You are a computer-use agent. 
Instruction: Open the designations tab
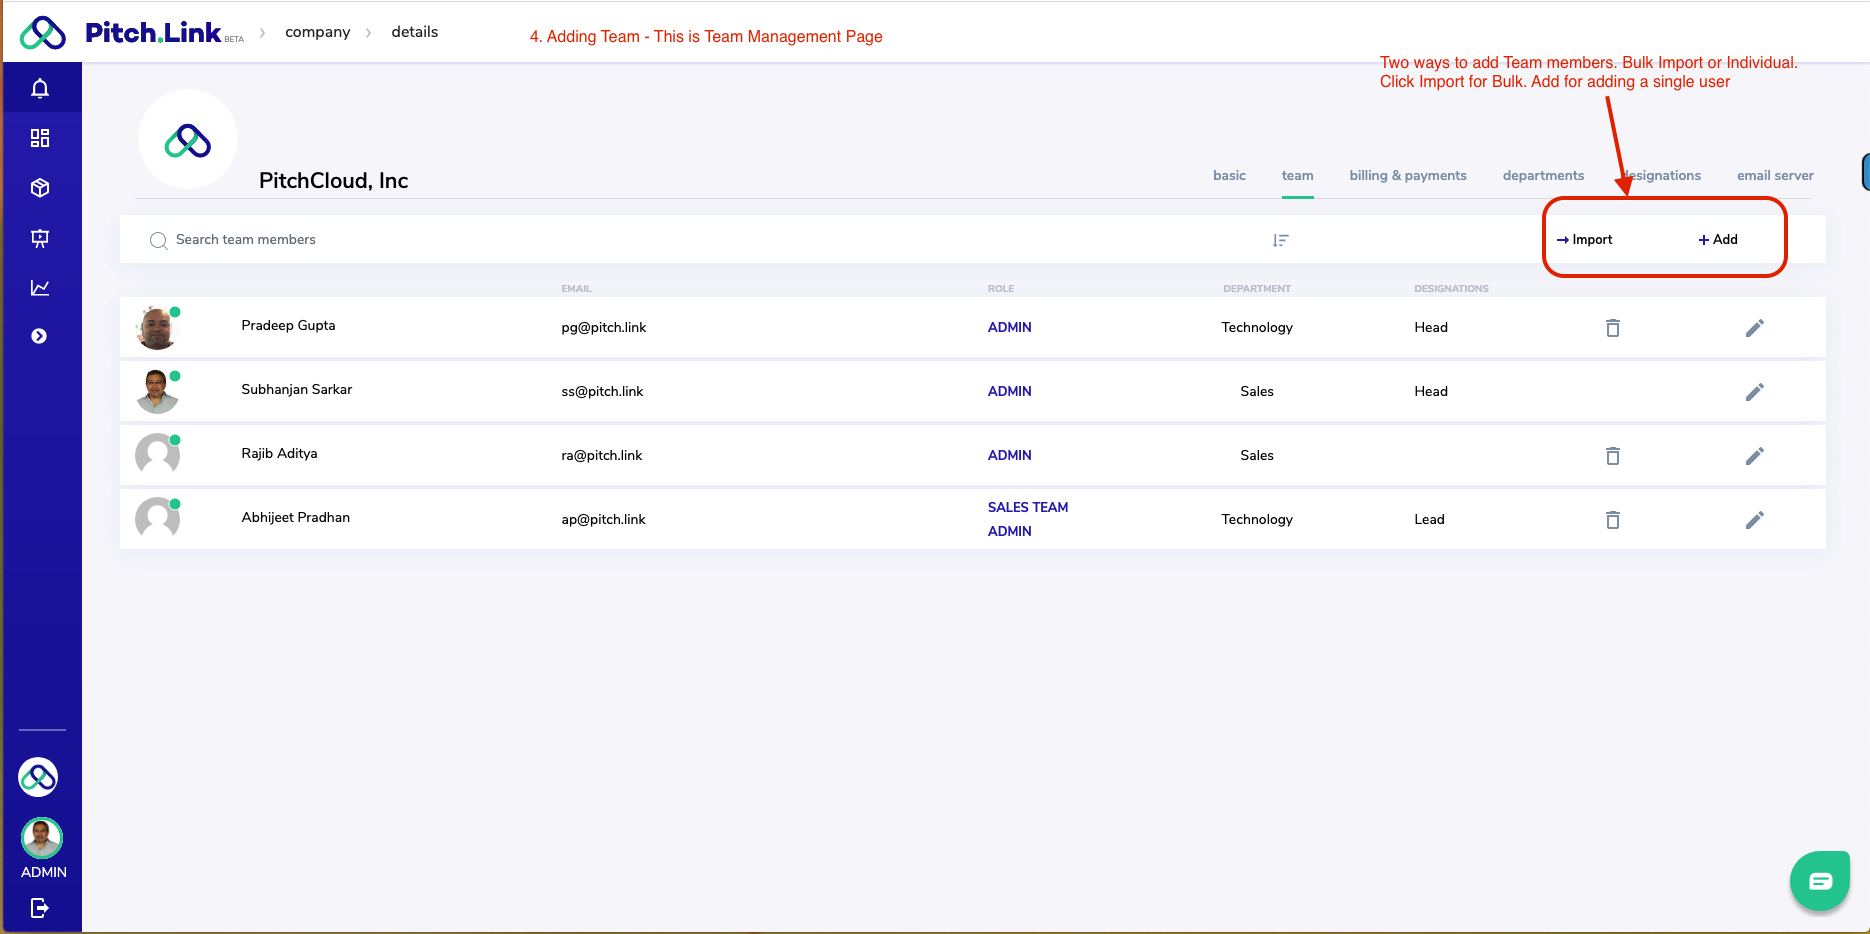[x=1661, y=175]
